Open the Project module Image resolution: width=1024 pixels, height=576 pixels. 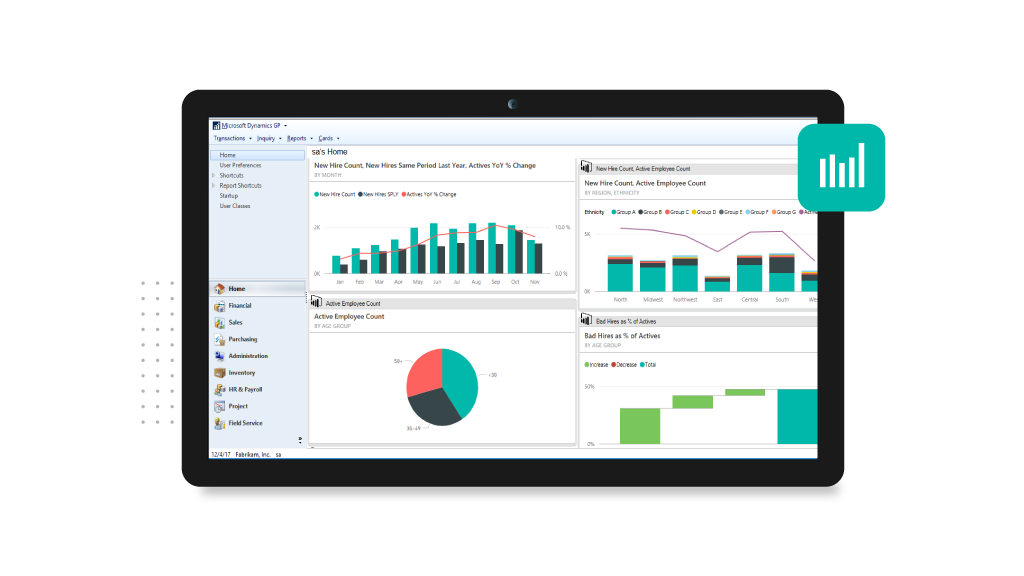[240, 406]
